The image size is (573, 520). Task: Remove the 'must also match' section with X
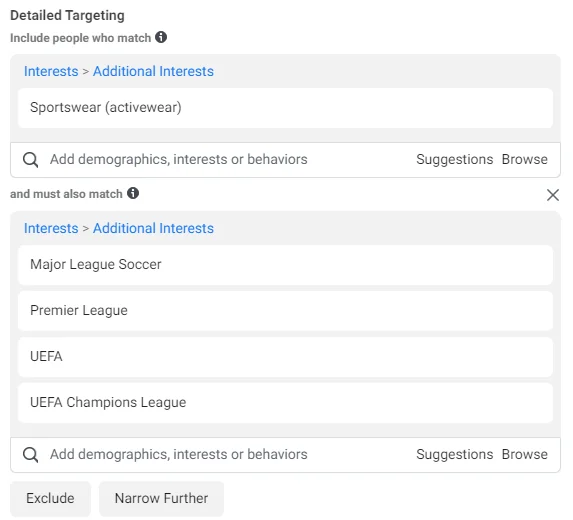(x=553, y=195)
